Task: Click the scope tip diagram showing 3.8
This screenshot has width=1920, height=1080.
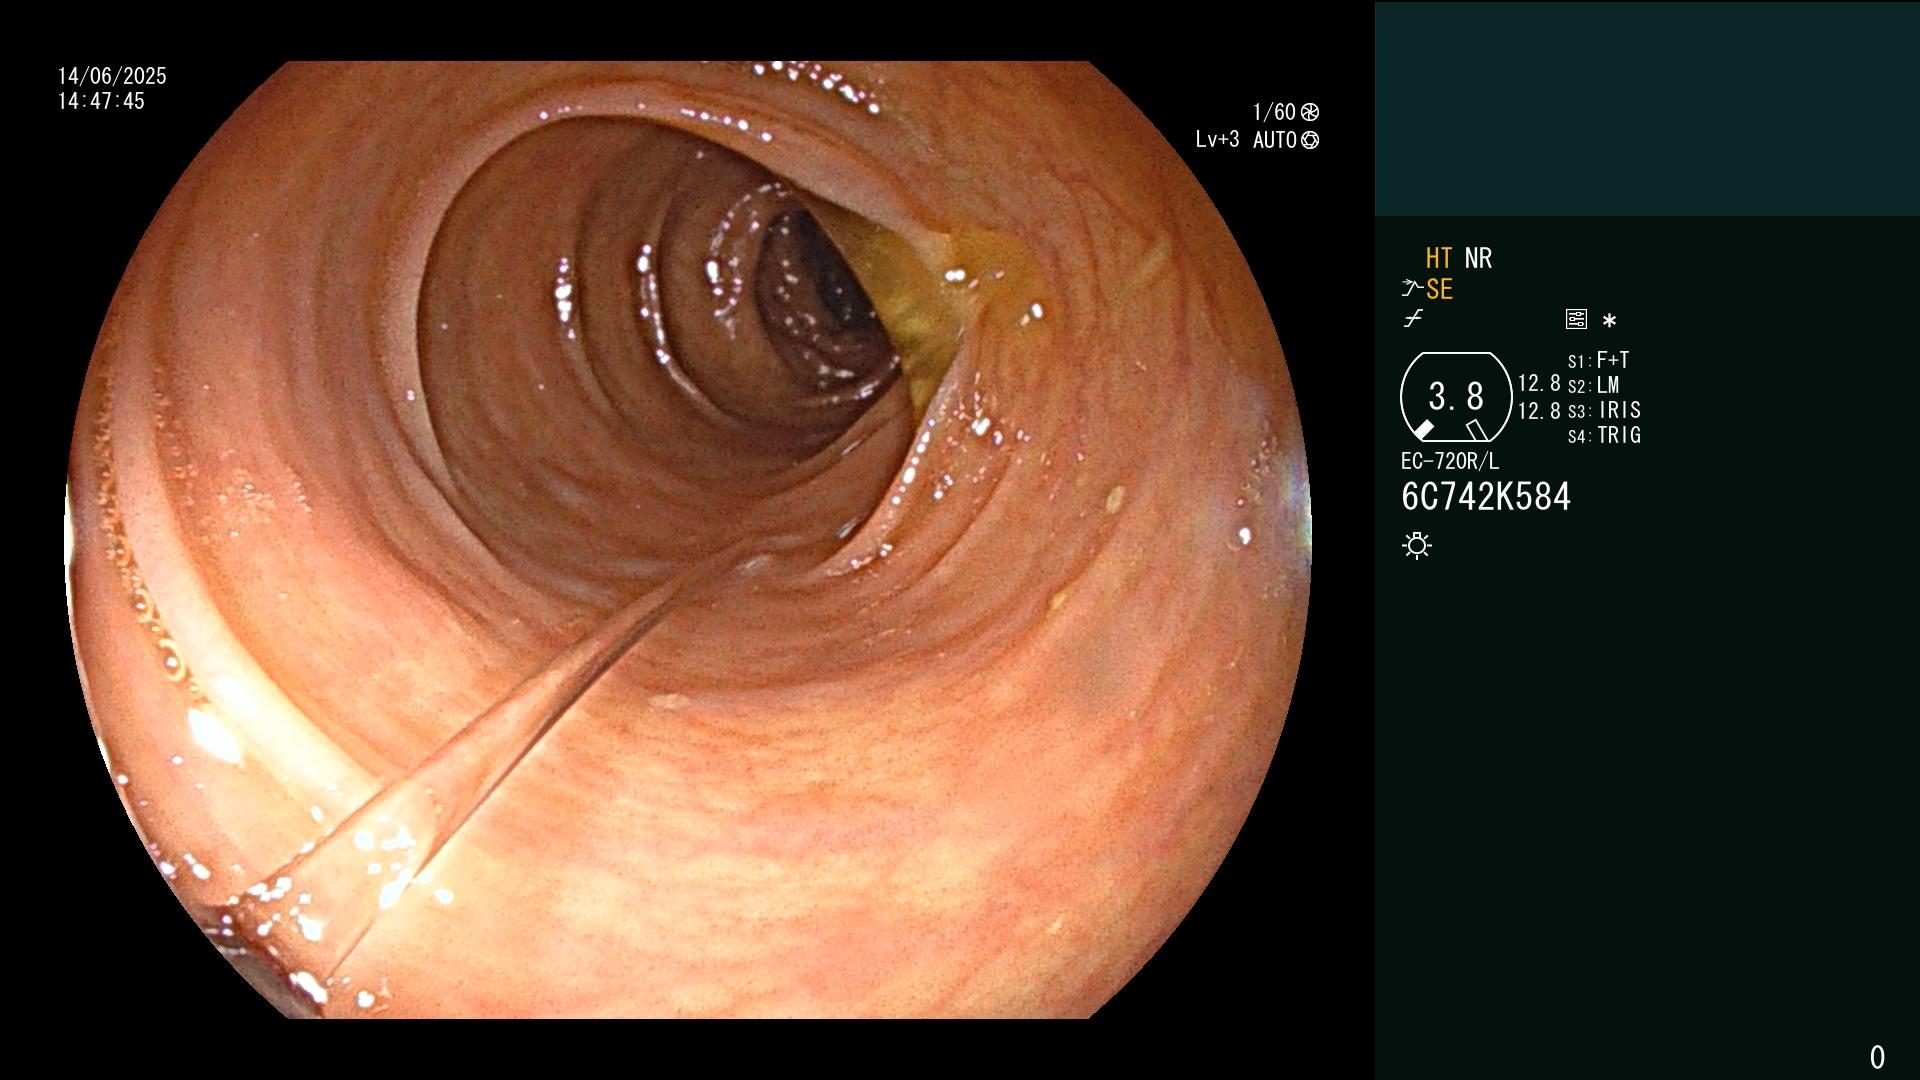Action: (x=1456, y=397)
